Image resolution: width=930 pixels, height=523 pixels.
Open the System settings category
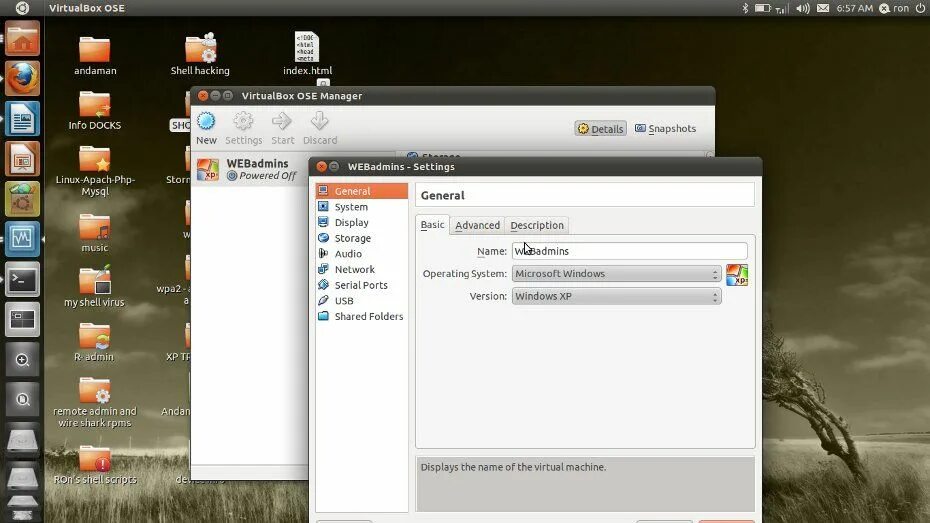361,207
